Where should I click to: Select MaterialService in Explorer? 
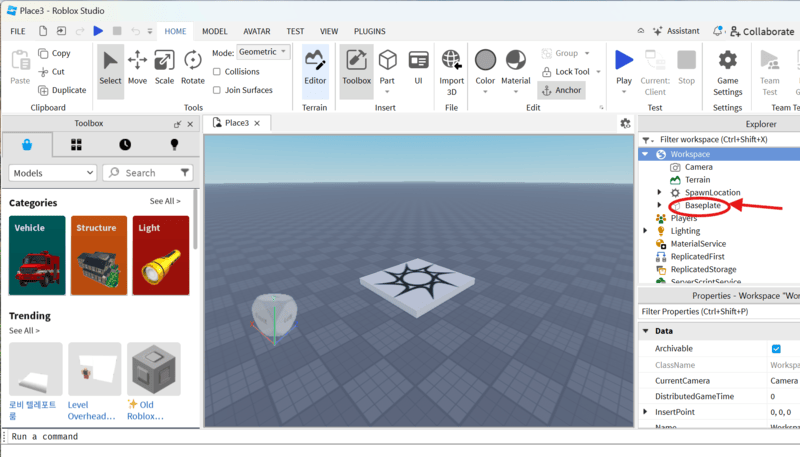pos(698,244)
